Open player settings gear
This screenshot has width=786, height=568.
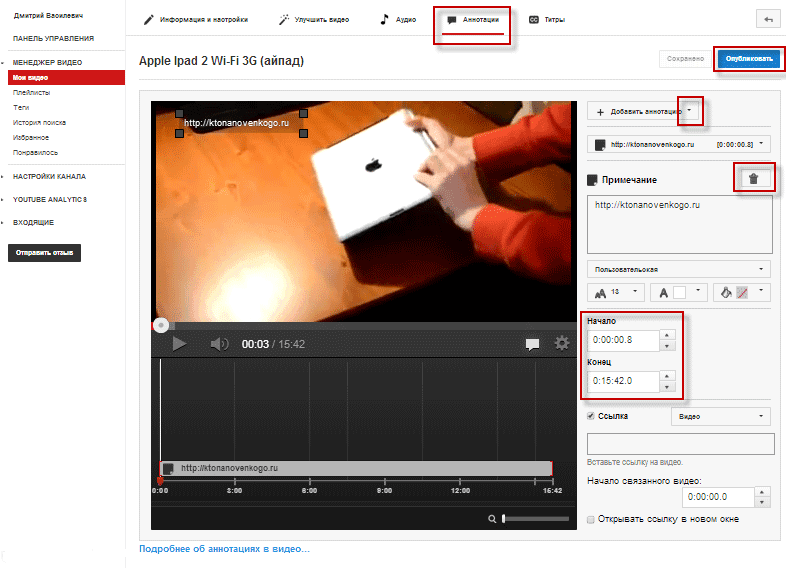pyautogui.click(x=561, y=343)
